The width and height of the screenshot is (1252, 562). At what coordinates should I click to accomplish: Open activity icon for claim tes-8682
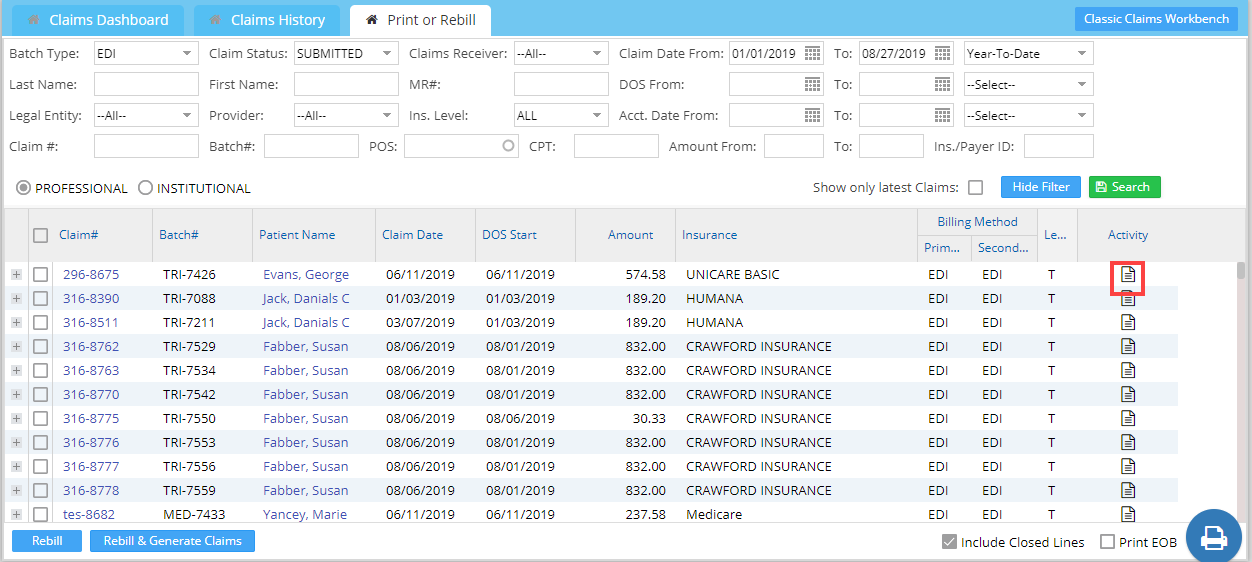click(x=1128, y=514)
